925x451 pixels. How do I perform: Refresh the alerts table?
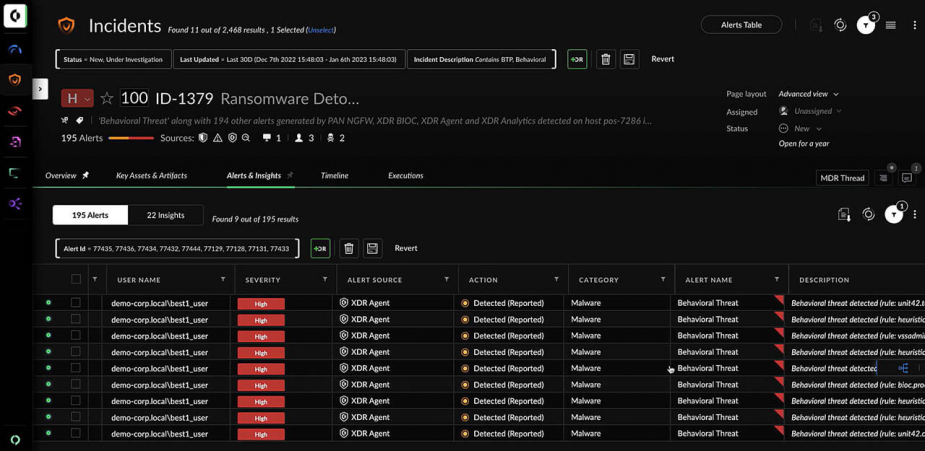click(x=868, y=215)
